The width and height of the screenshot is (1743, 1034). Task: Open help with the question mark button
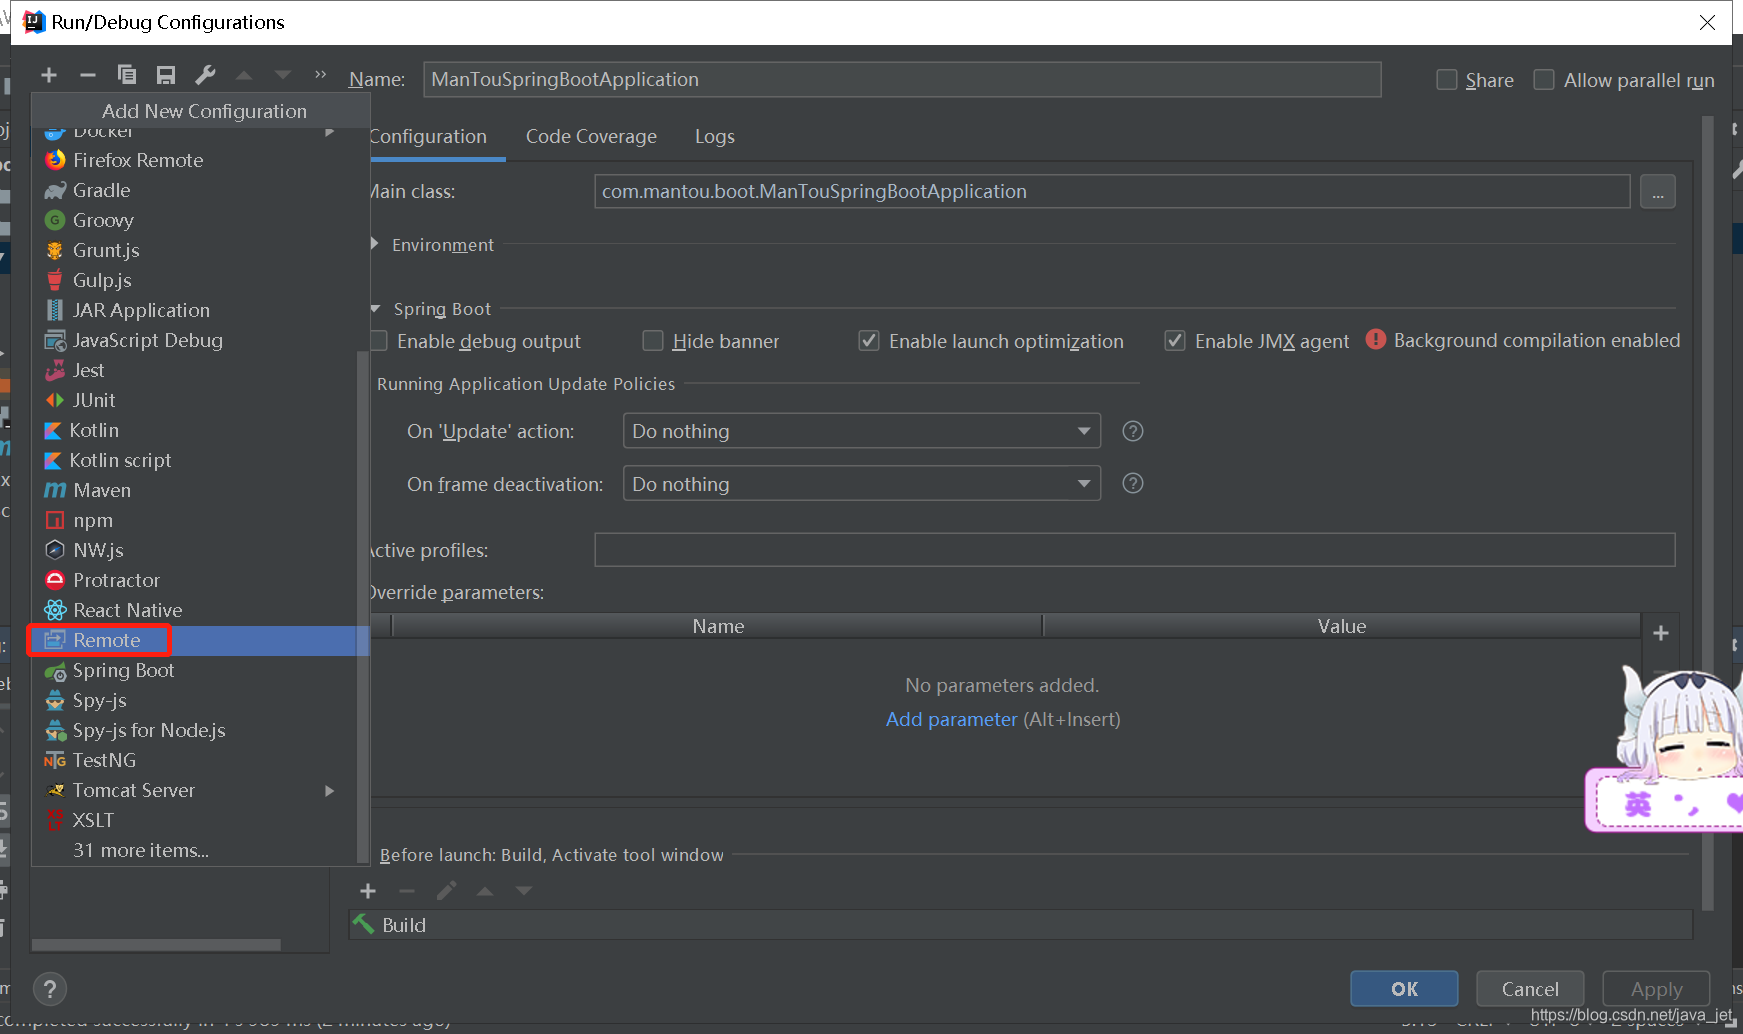[50, 989]
